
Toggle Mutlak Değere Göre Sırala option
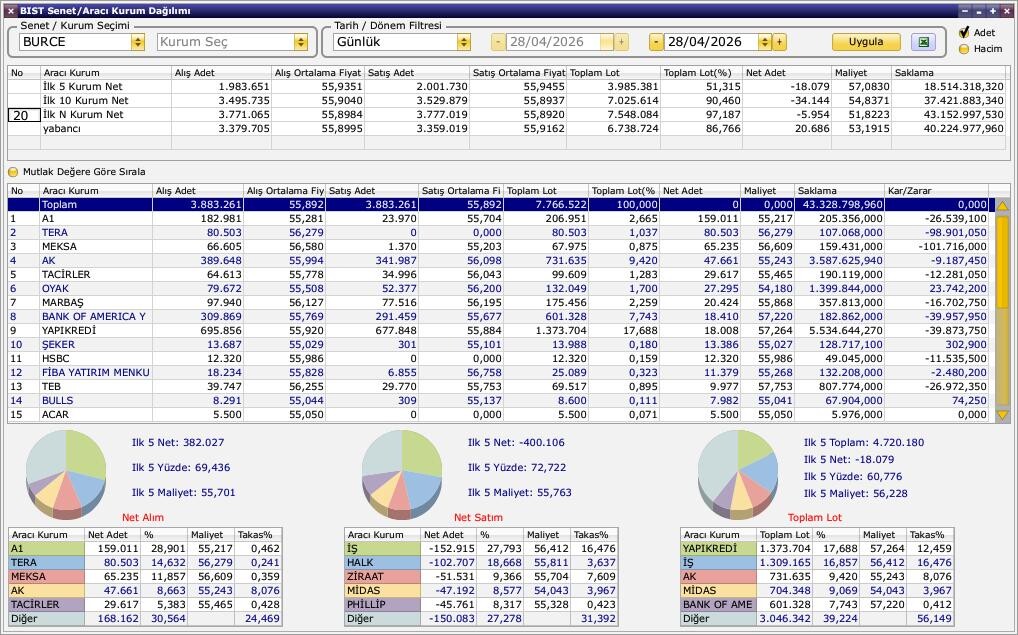coord(13,172)
